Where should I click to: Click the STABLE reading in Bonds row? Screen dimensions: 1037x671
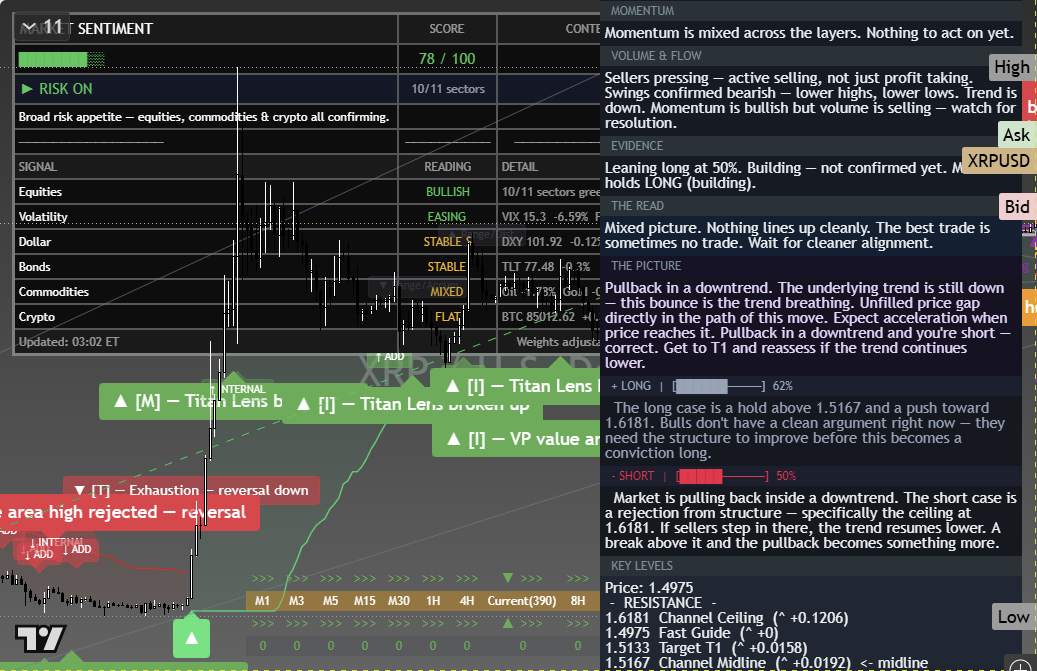[446, 267]
